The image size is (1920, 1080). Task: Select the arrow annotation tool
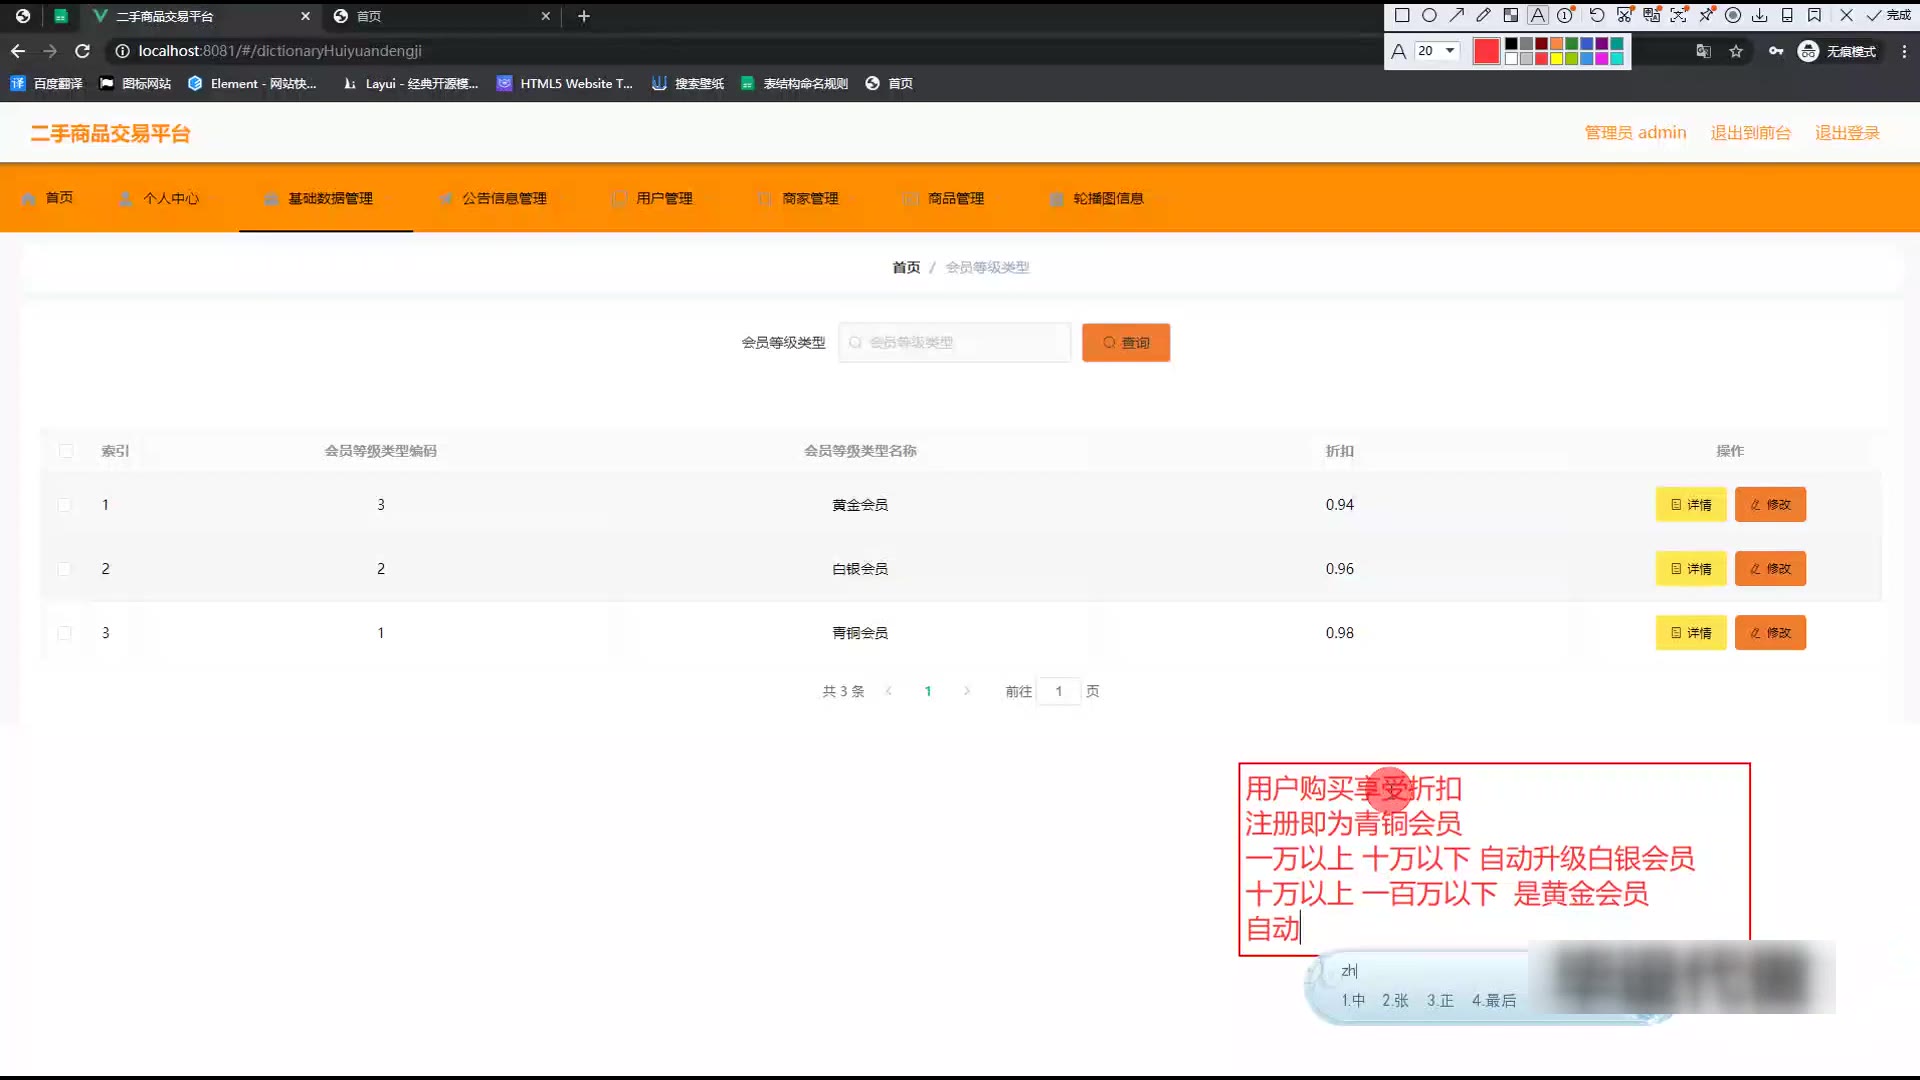coord(1457,15)
